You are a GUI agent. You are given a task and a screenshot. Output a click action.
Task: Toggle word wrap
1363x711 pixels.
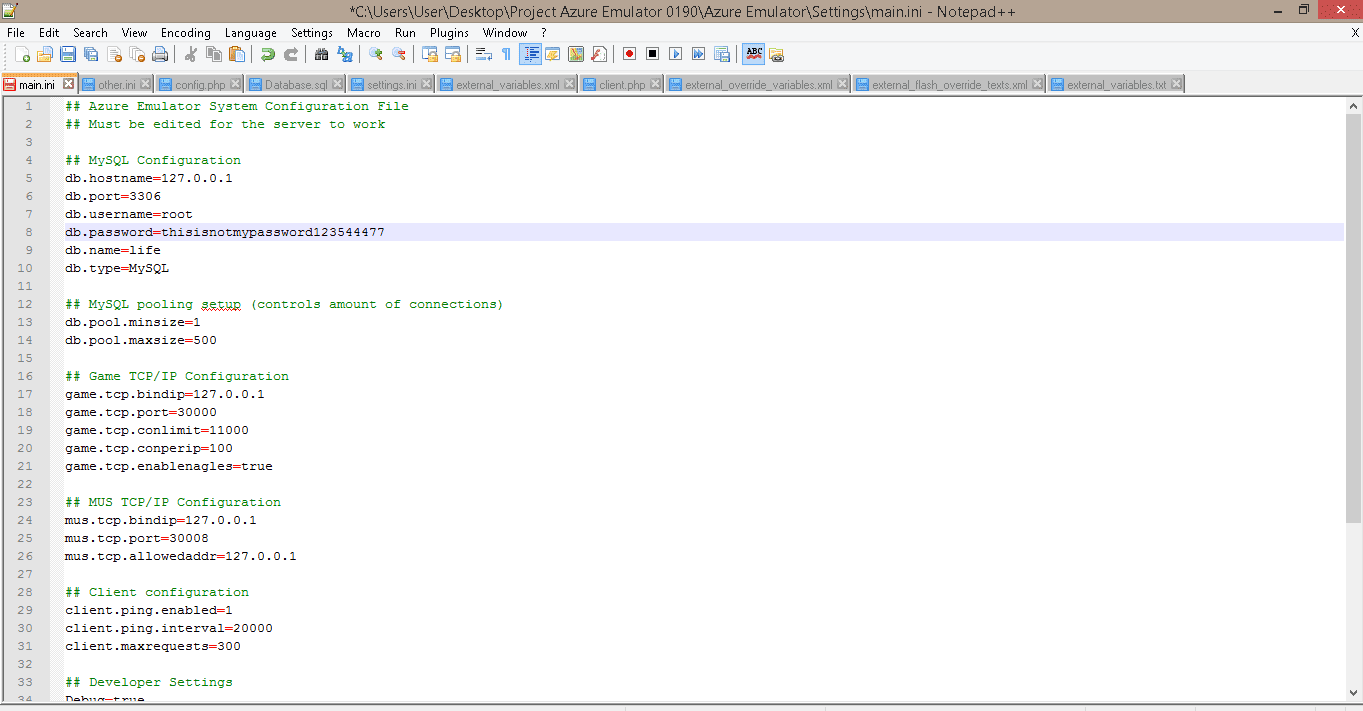pos(483,54)
